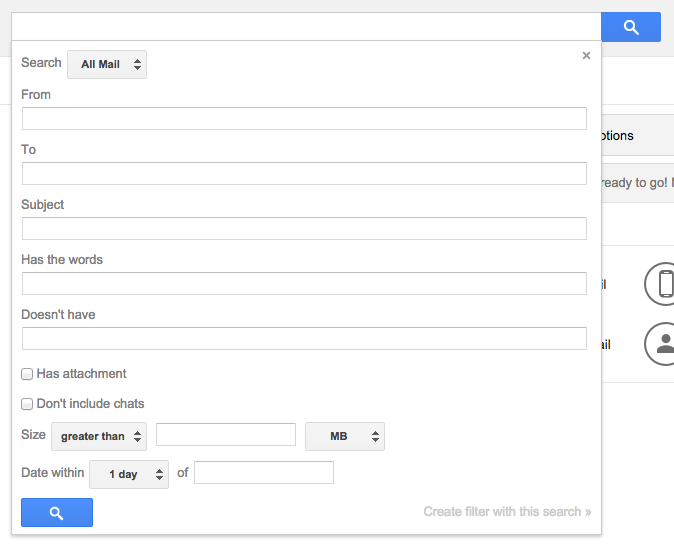Click the date input field after 'of'
Viewport: 674px width, 550px height.
264,472
